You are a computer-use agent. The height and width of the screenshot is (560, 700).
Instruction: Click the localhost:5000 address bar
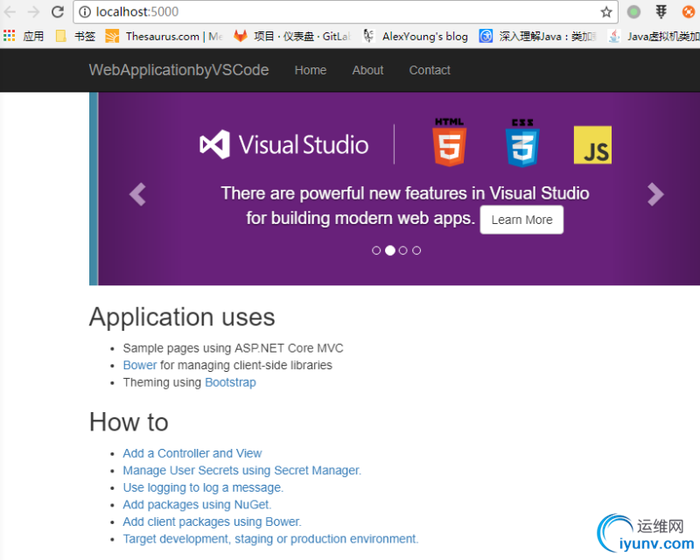346,12
